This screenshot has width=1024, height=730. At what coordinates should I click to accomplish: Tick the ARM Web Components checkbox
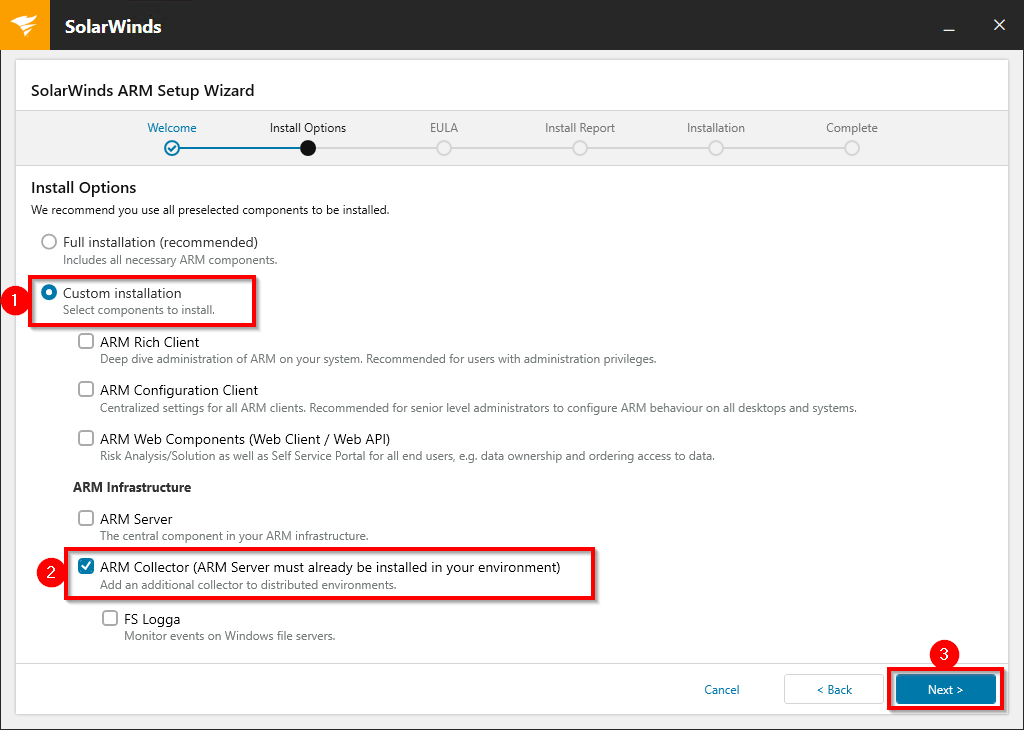(x=86, y=438)
